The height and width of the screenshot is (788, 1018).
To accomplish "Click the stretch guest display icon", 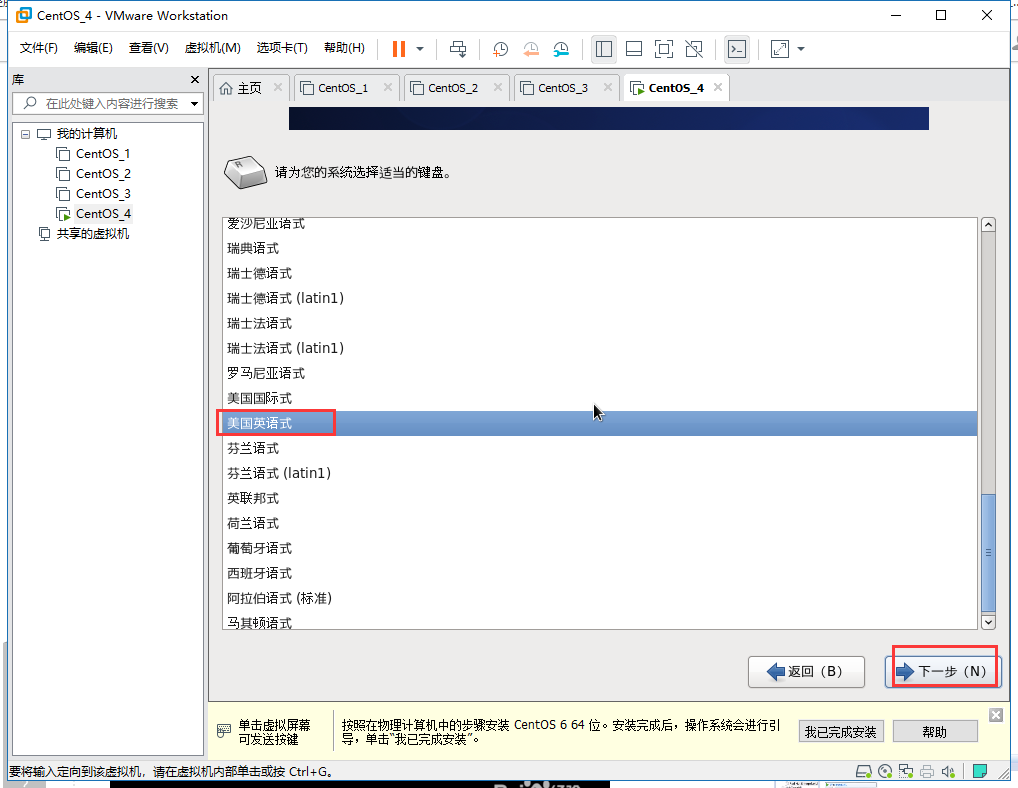I will pyautogui.click(x=780, y=49).
